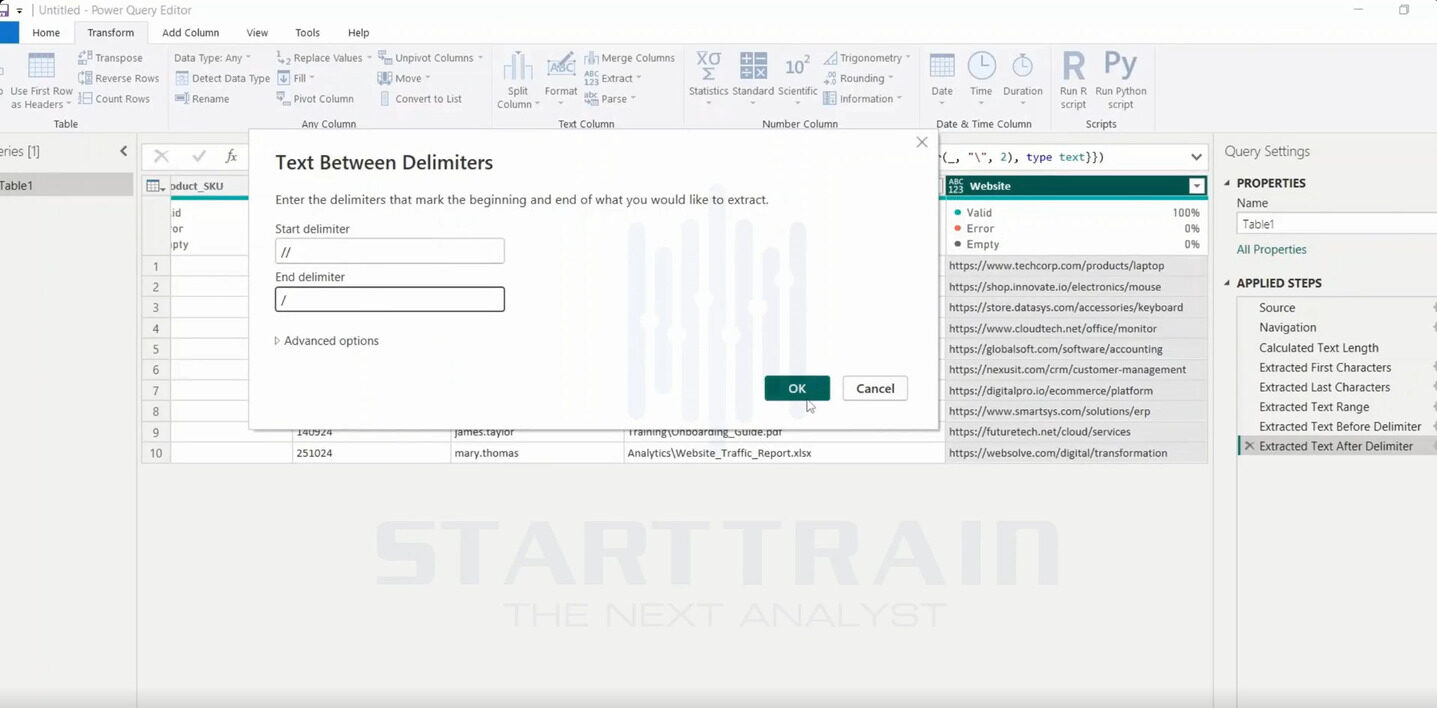The height and width of the screenshot is (708, 1437).
Task: Open Replace Values dropdown
Action: (x=323, y=58)
